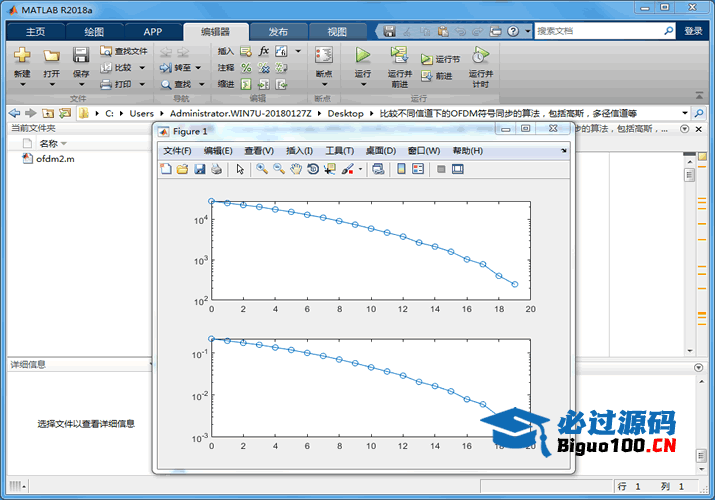Toggle Insert Legend in Figure toolbar

418,169
